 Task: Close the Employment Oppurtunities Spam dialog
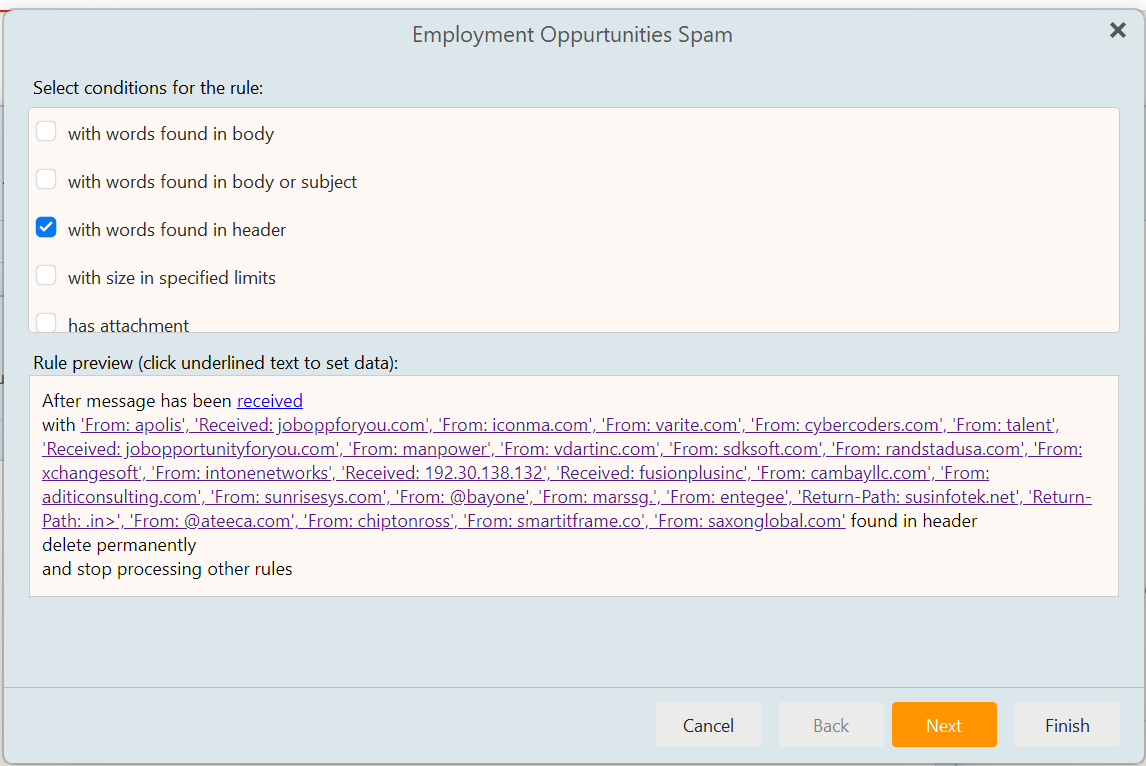(x=1117, y=30)
